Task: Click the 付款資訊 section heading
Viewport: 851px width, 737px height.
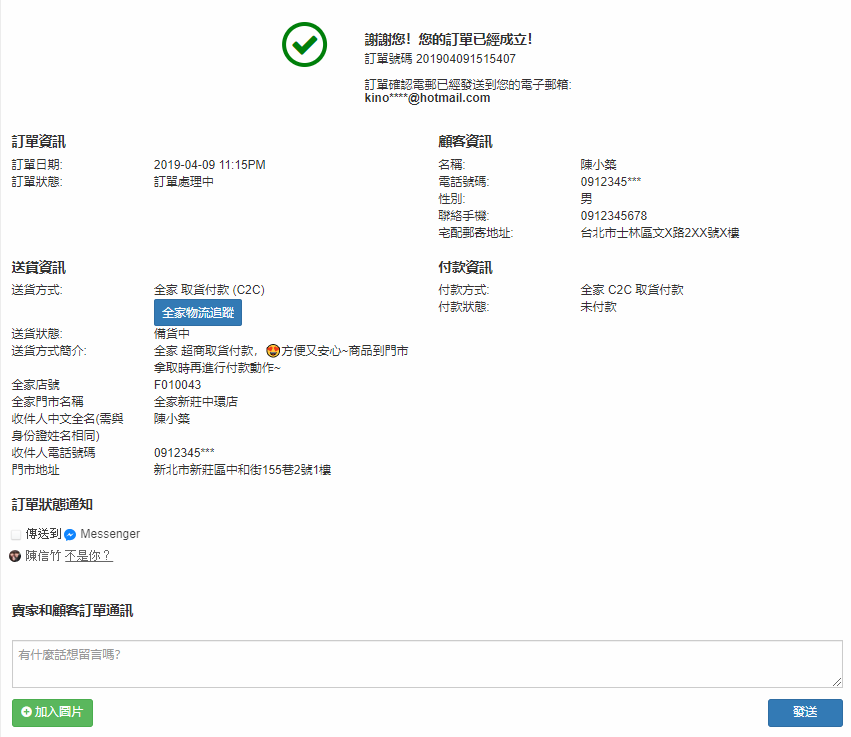Action: click(465, 268)
